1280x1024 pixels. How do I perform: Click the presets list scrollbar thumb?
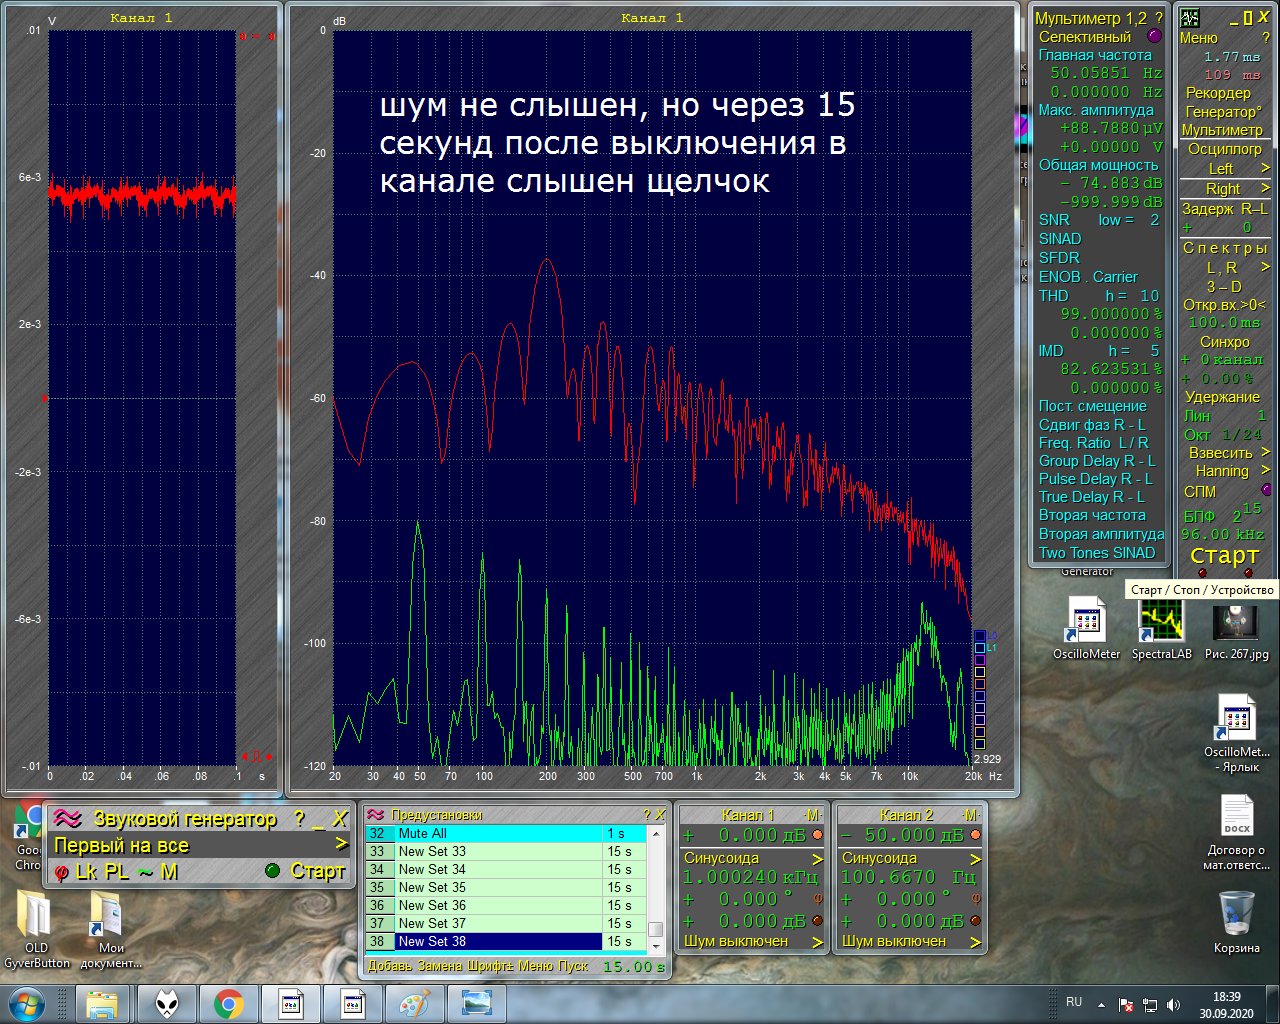pos(656,930)
